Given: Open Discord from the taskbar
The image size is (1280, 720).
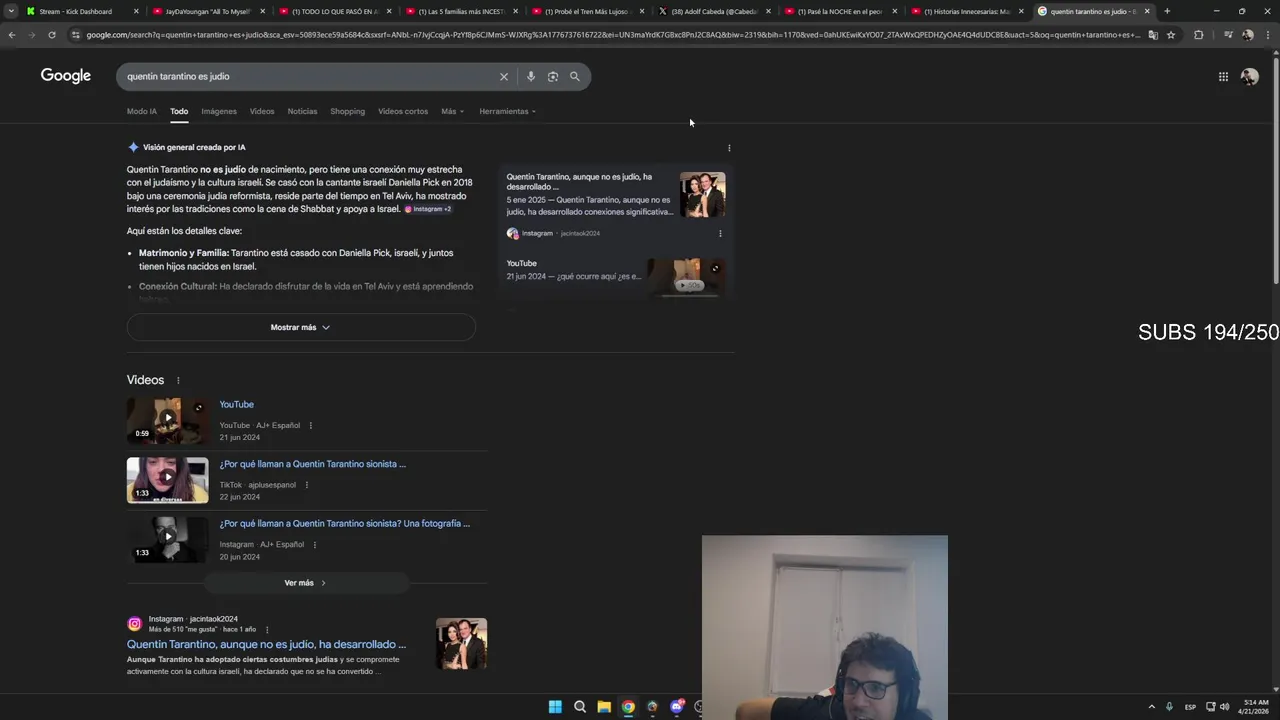Looking at the screenshot, I should click(677, 707).
